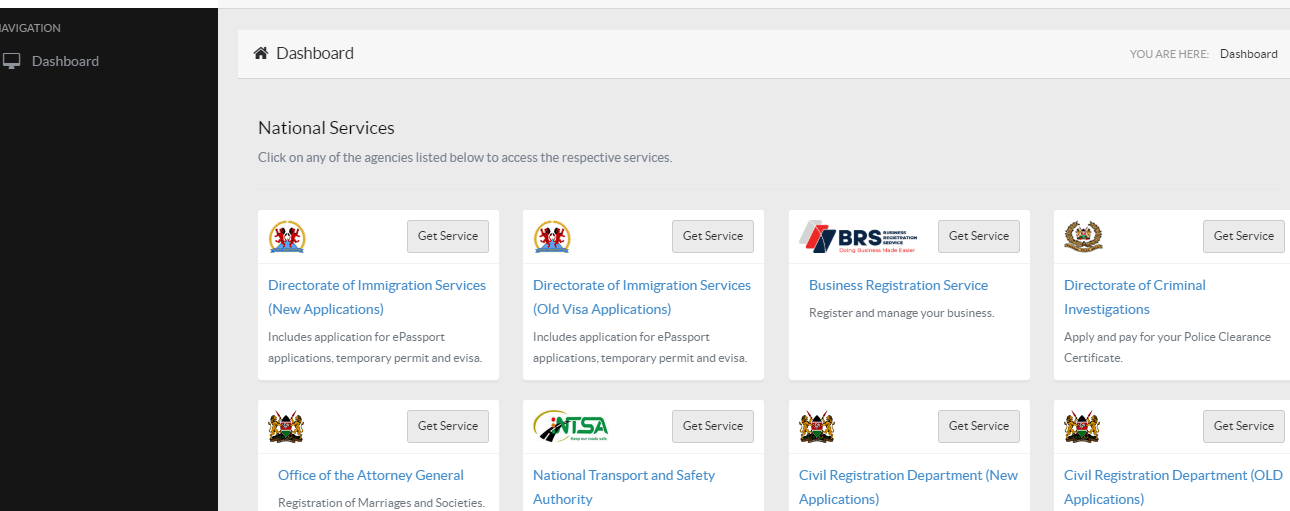The image size is (1290, 511).
Task: Click the monitor icon beside Dashboard in sidebar
Action: coord(11,61)
